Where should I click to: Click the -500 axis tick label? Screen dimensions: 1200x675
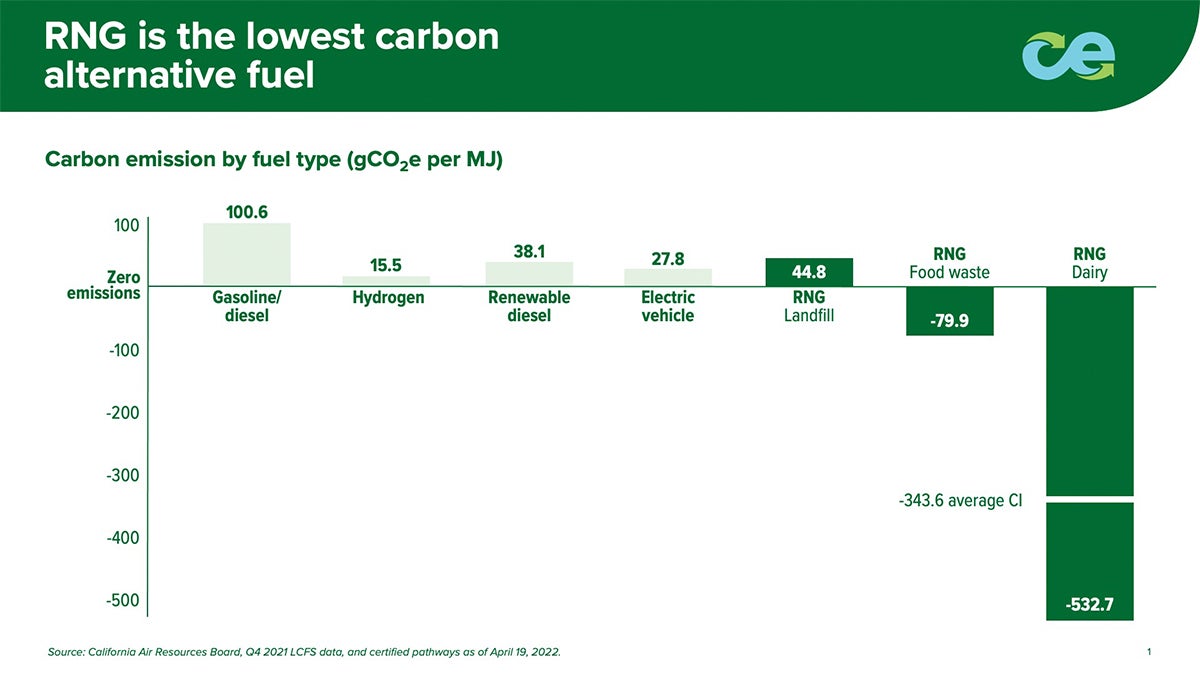click(123, 601)
